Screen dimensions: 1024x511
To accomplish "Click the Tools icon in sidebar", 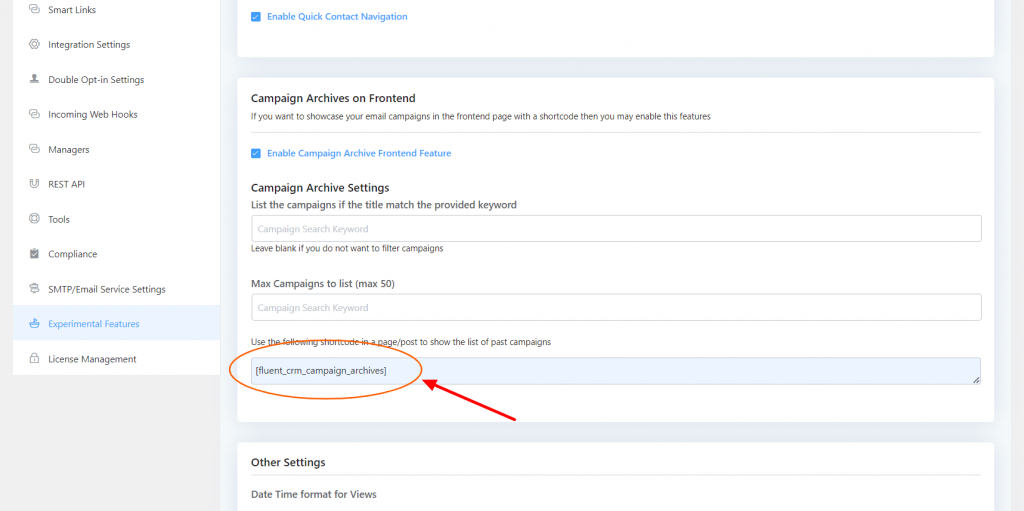I will tap(34, 219).
